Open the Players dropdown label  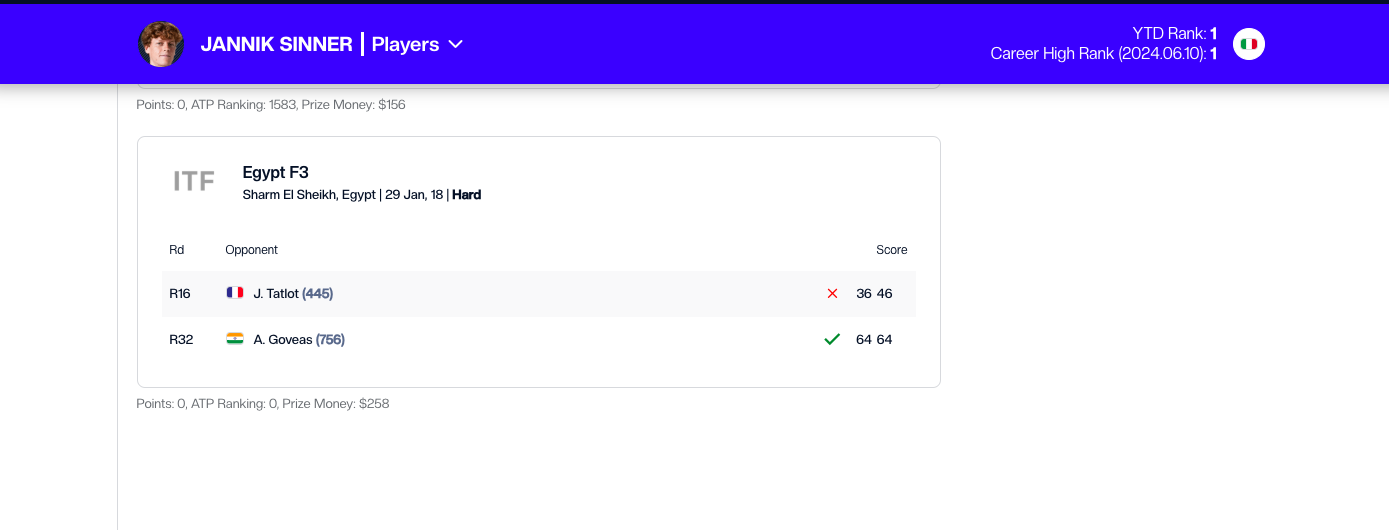pos(405,44)
